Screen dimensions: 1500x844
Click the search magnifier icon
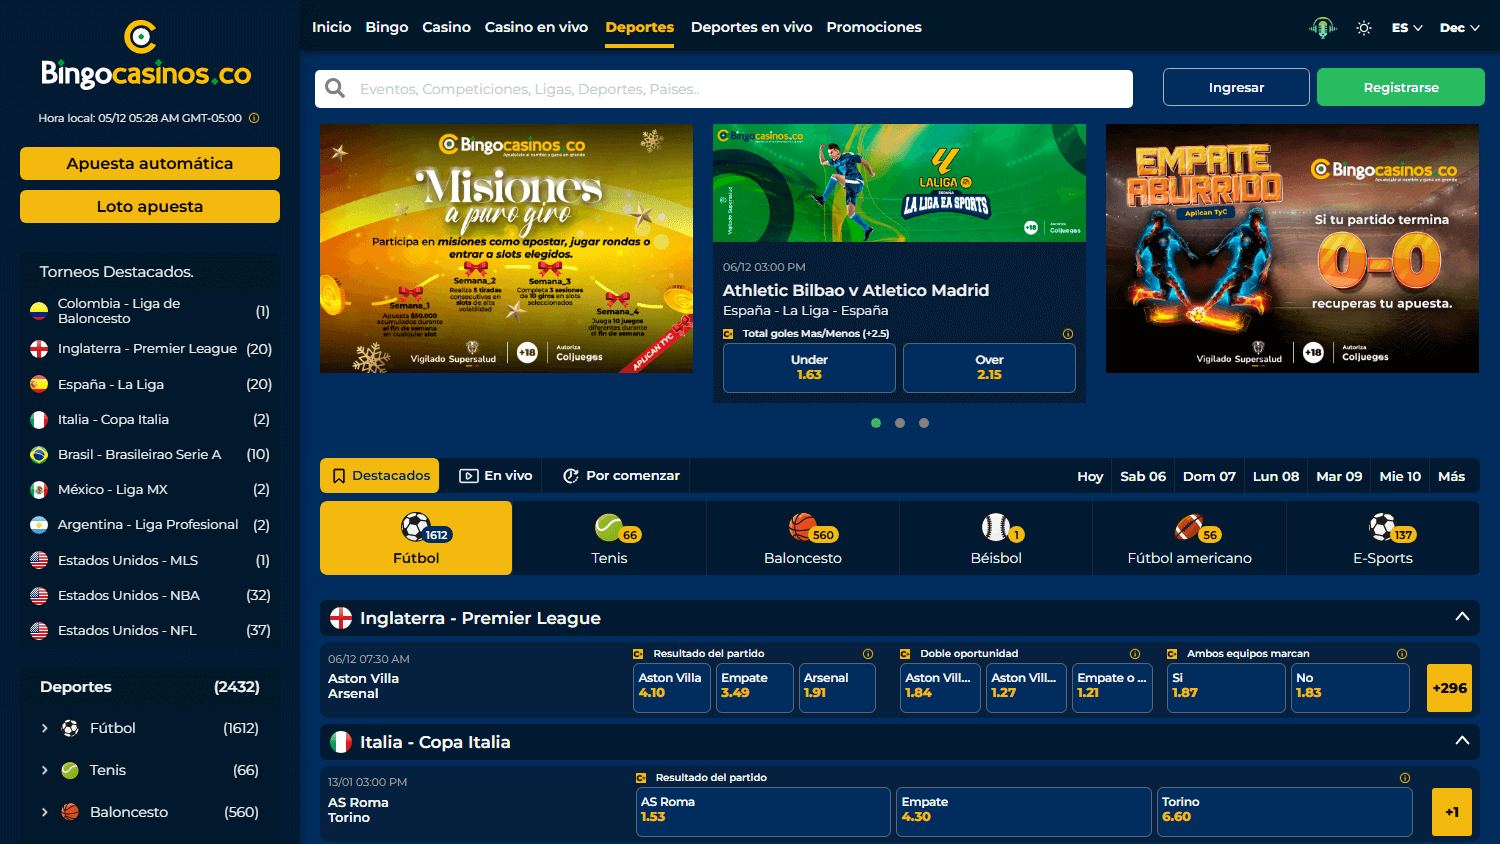click(x=334, y=88)
